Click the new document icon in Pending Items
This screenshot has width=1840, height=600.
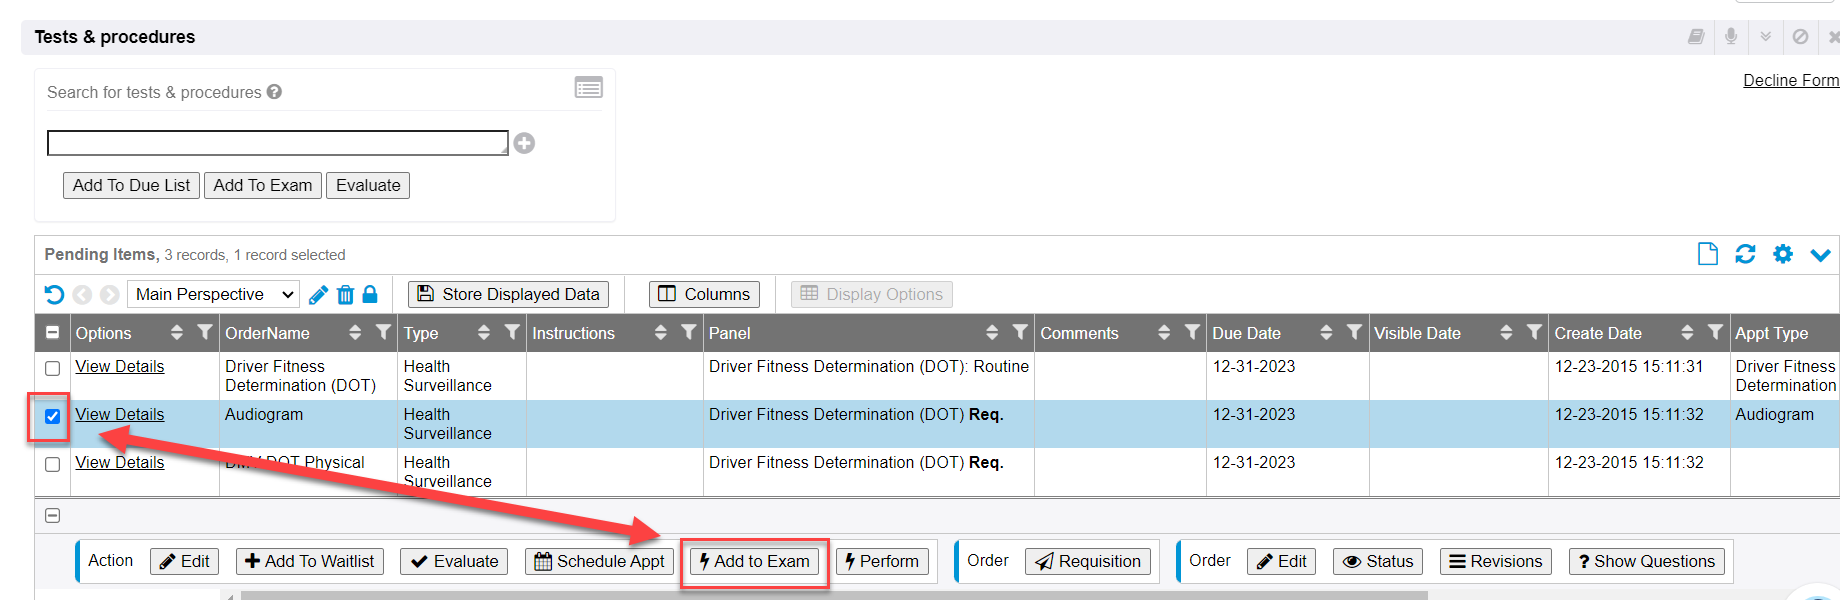(1708, 254)
